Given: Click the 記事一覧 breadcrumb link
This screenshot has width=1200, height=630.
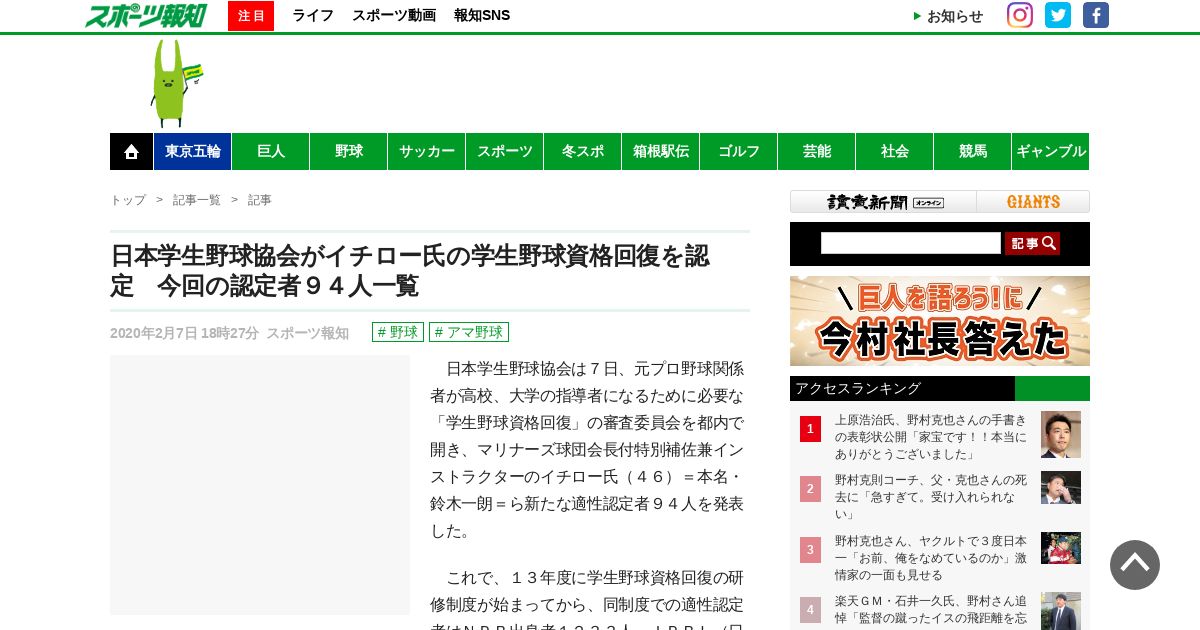Looking at the screenshot, I should [x=197, y=200].
